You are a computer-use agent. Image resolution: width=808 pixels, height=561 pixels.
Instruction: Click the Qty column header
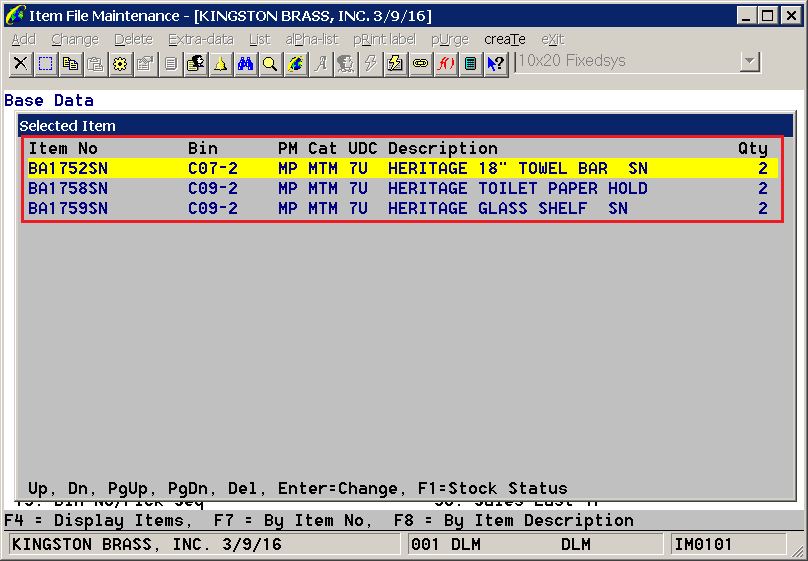753,148
